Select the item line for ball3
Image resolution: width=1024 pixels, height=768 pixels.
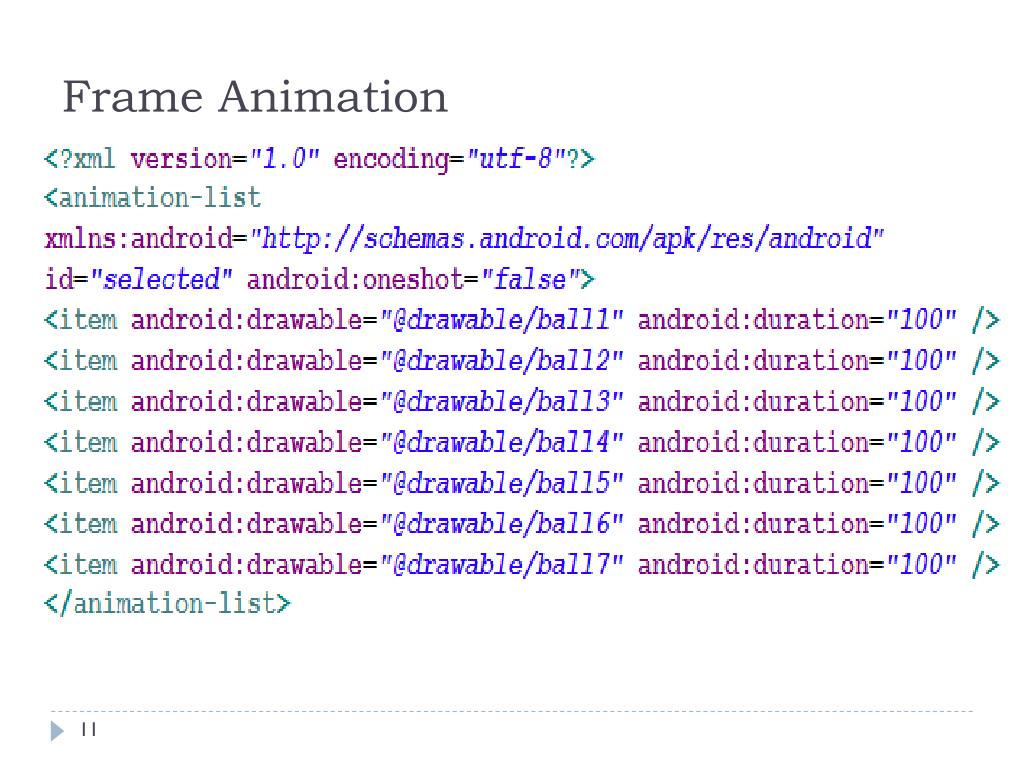pyautogui.click(x=522, y=402)
